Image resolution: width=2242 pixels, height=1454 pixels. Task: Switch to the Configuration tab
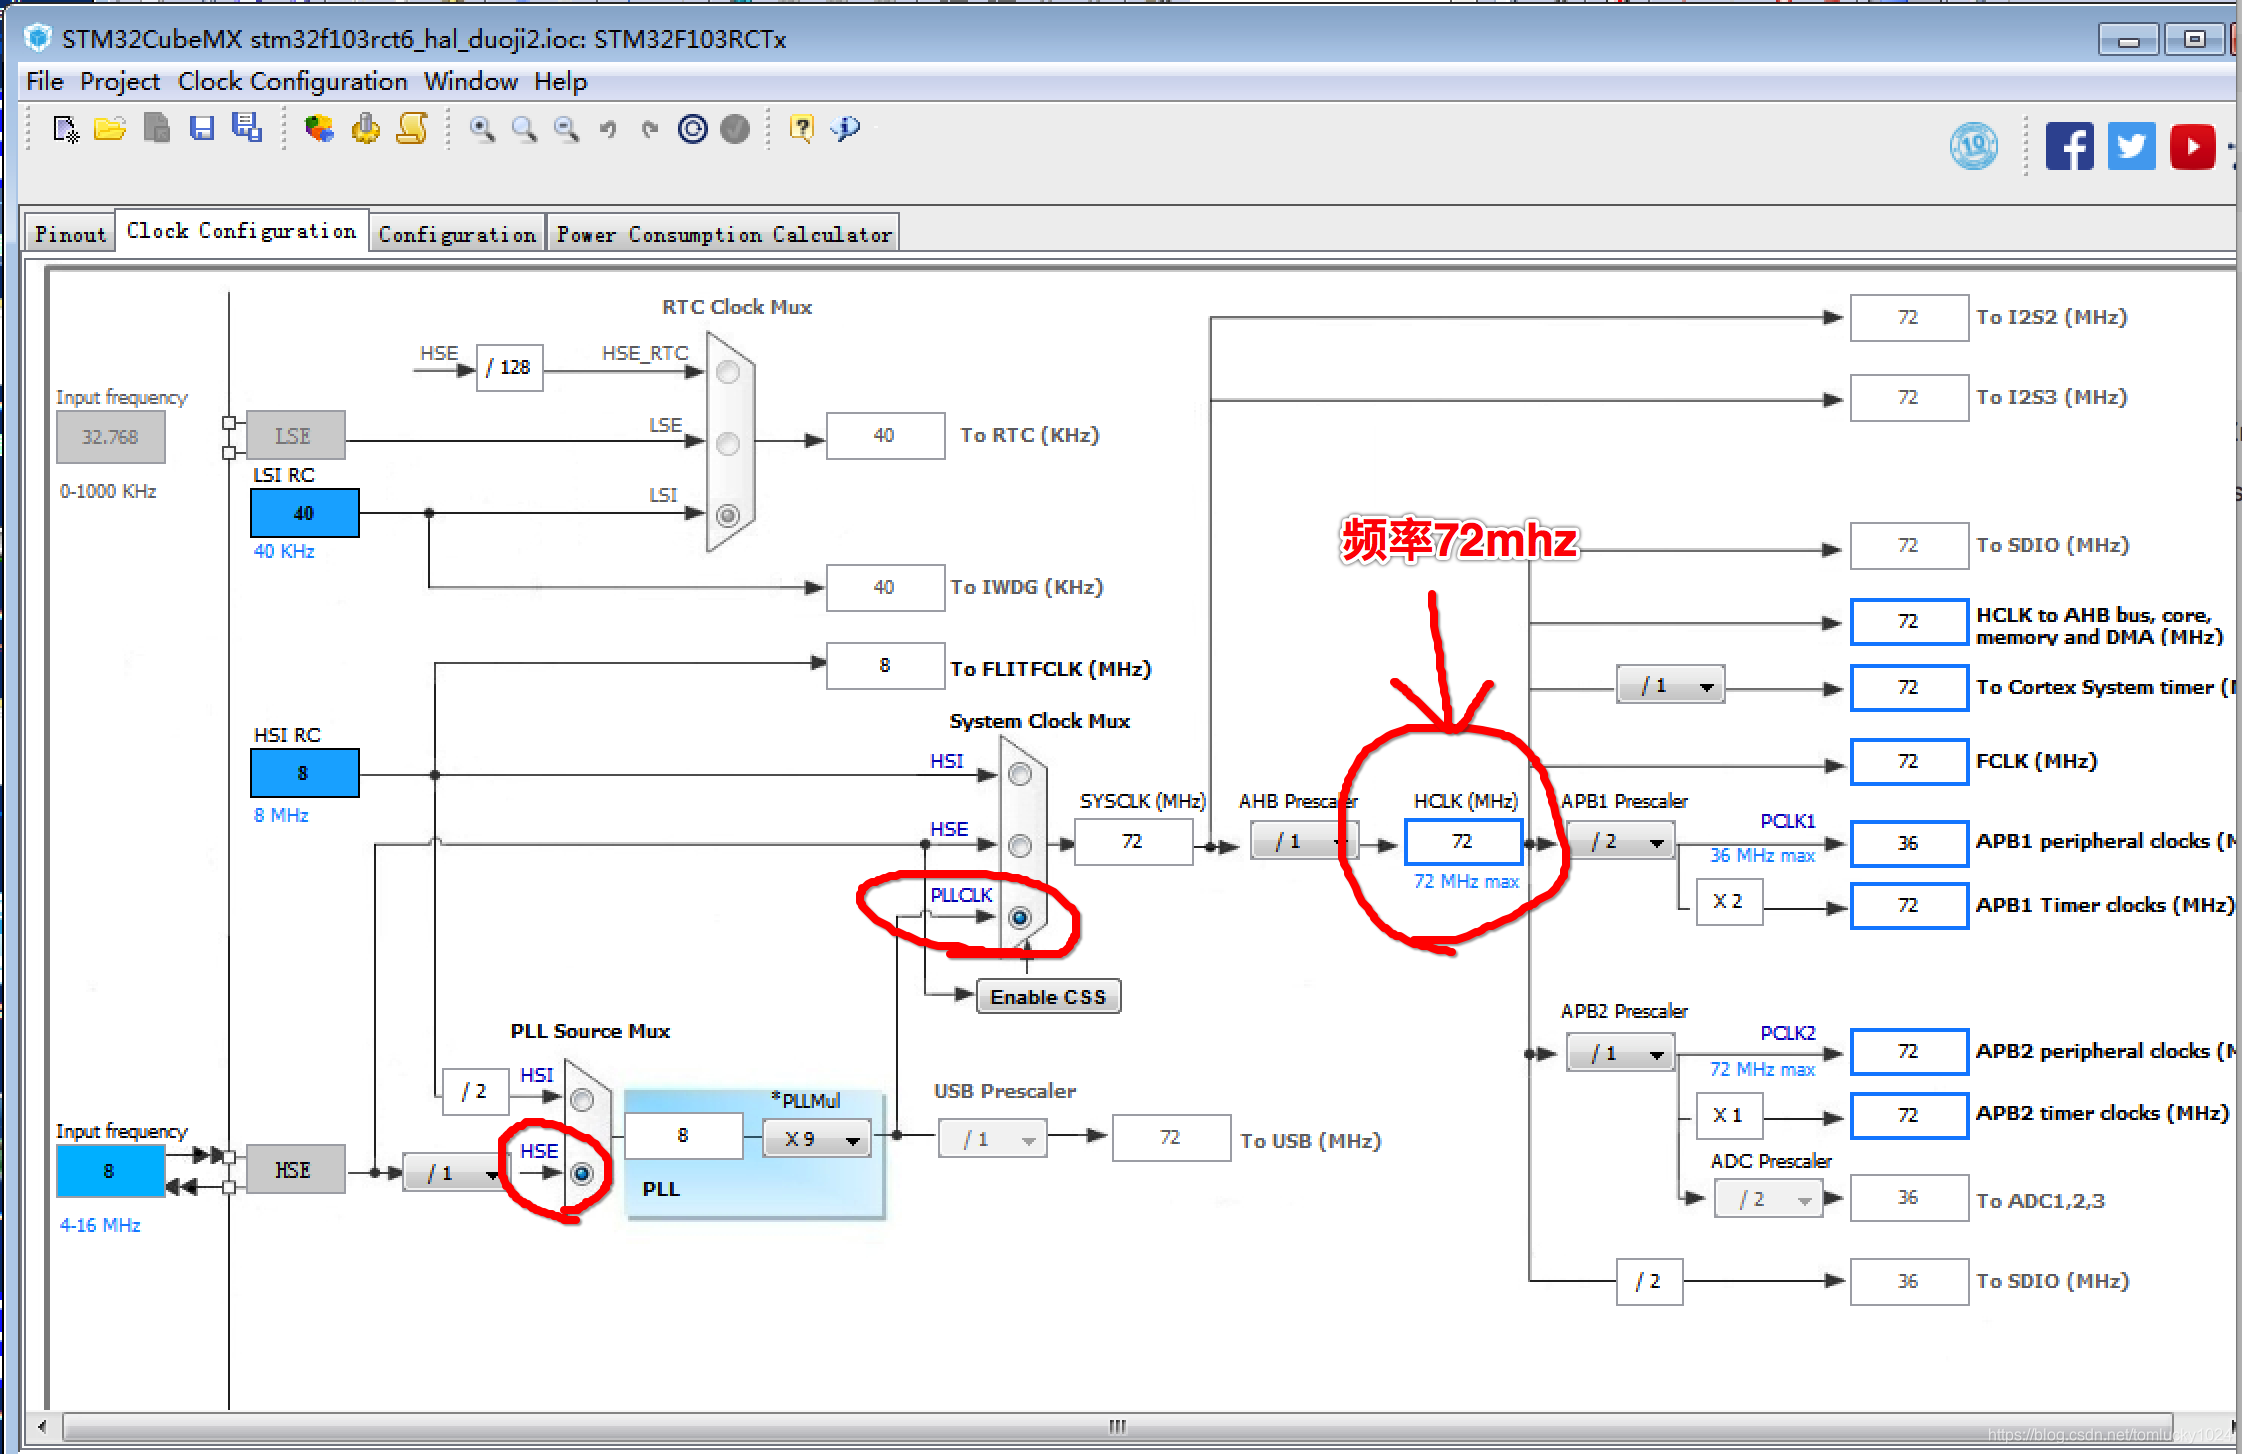[x=457, y=234]
